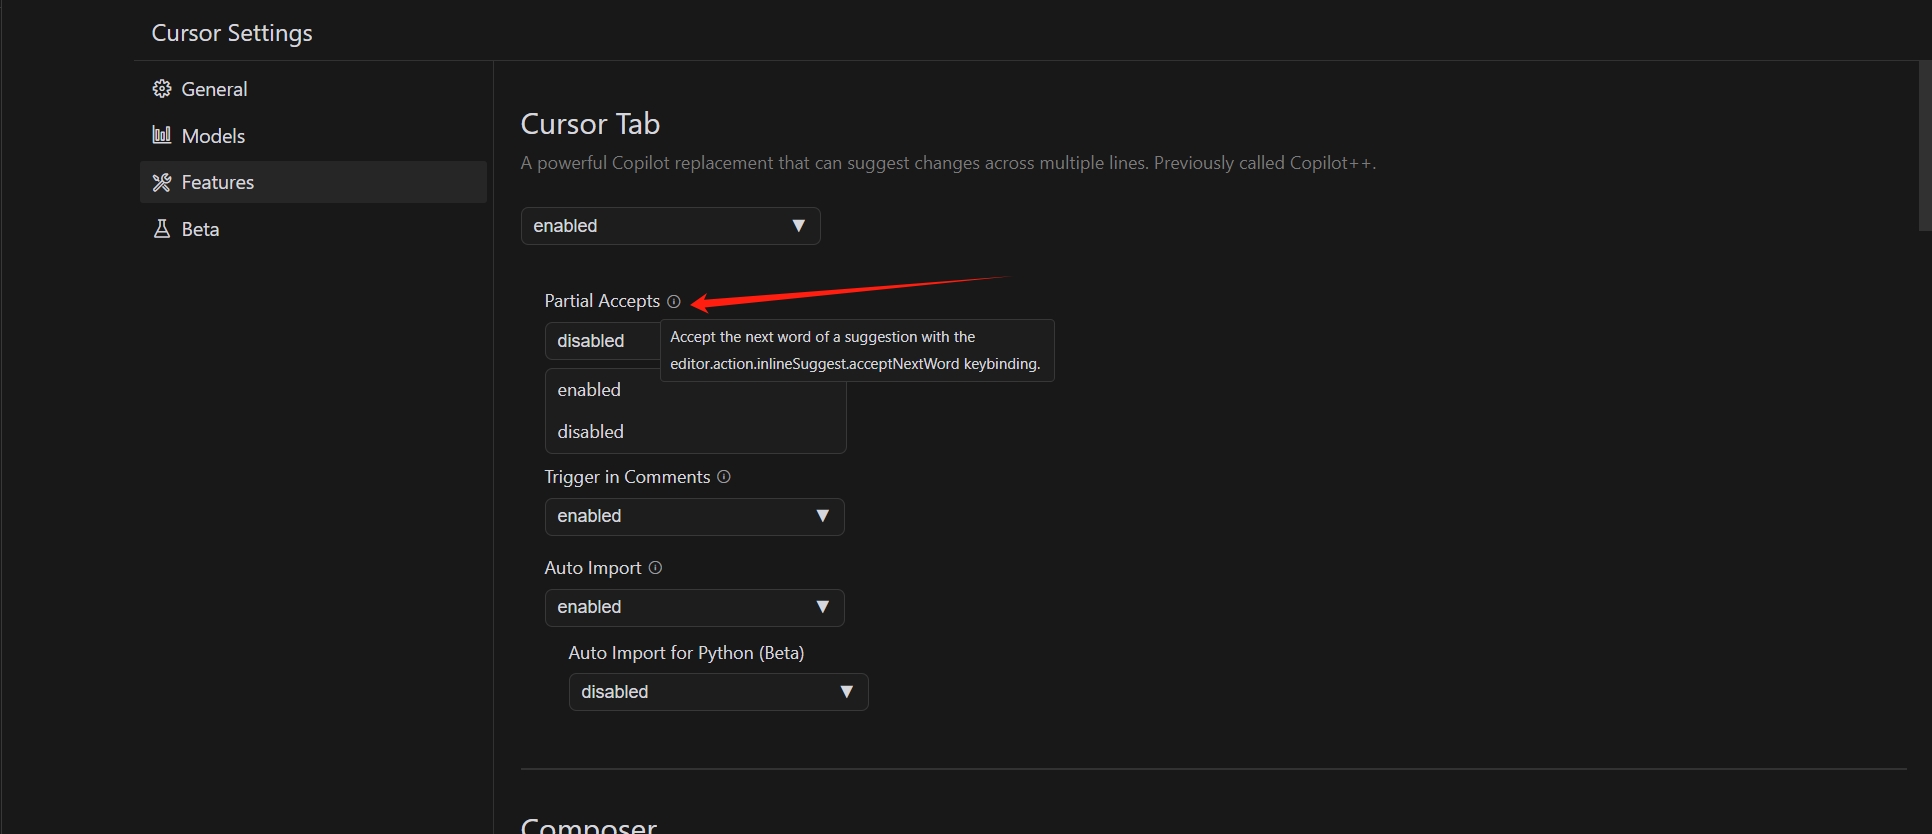Click the General gear icon in sidebar
This screenshot has height=834, width=1932.
(161, 89)
